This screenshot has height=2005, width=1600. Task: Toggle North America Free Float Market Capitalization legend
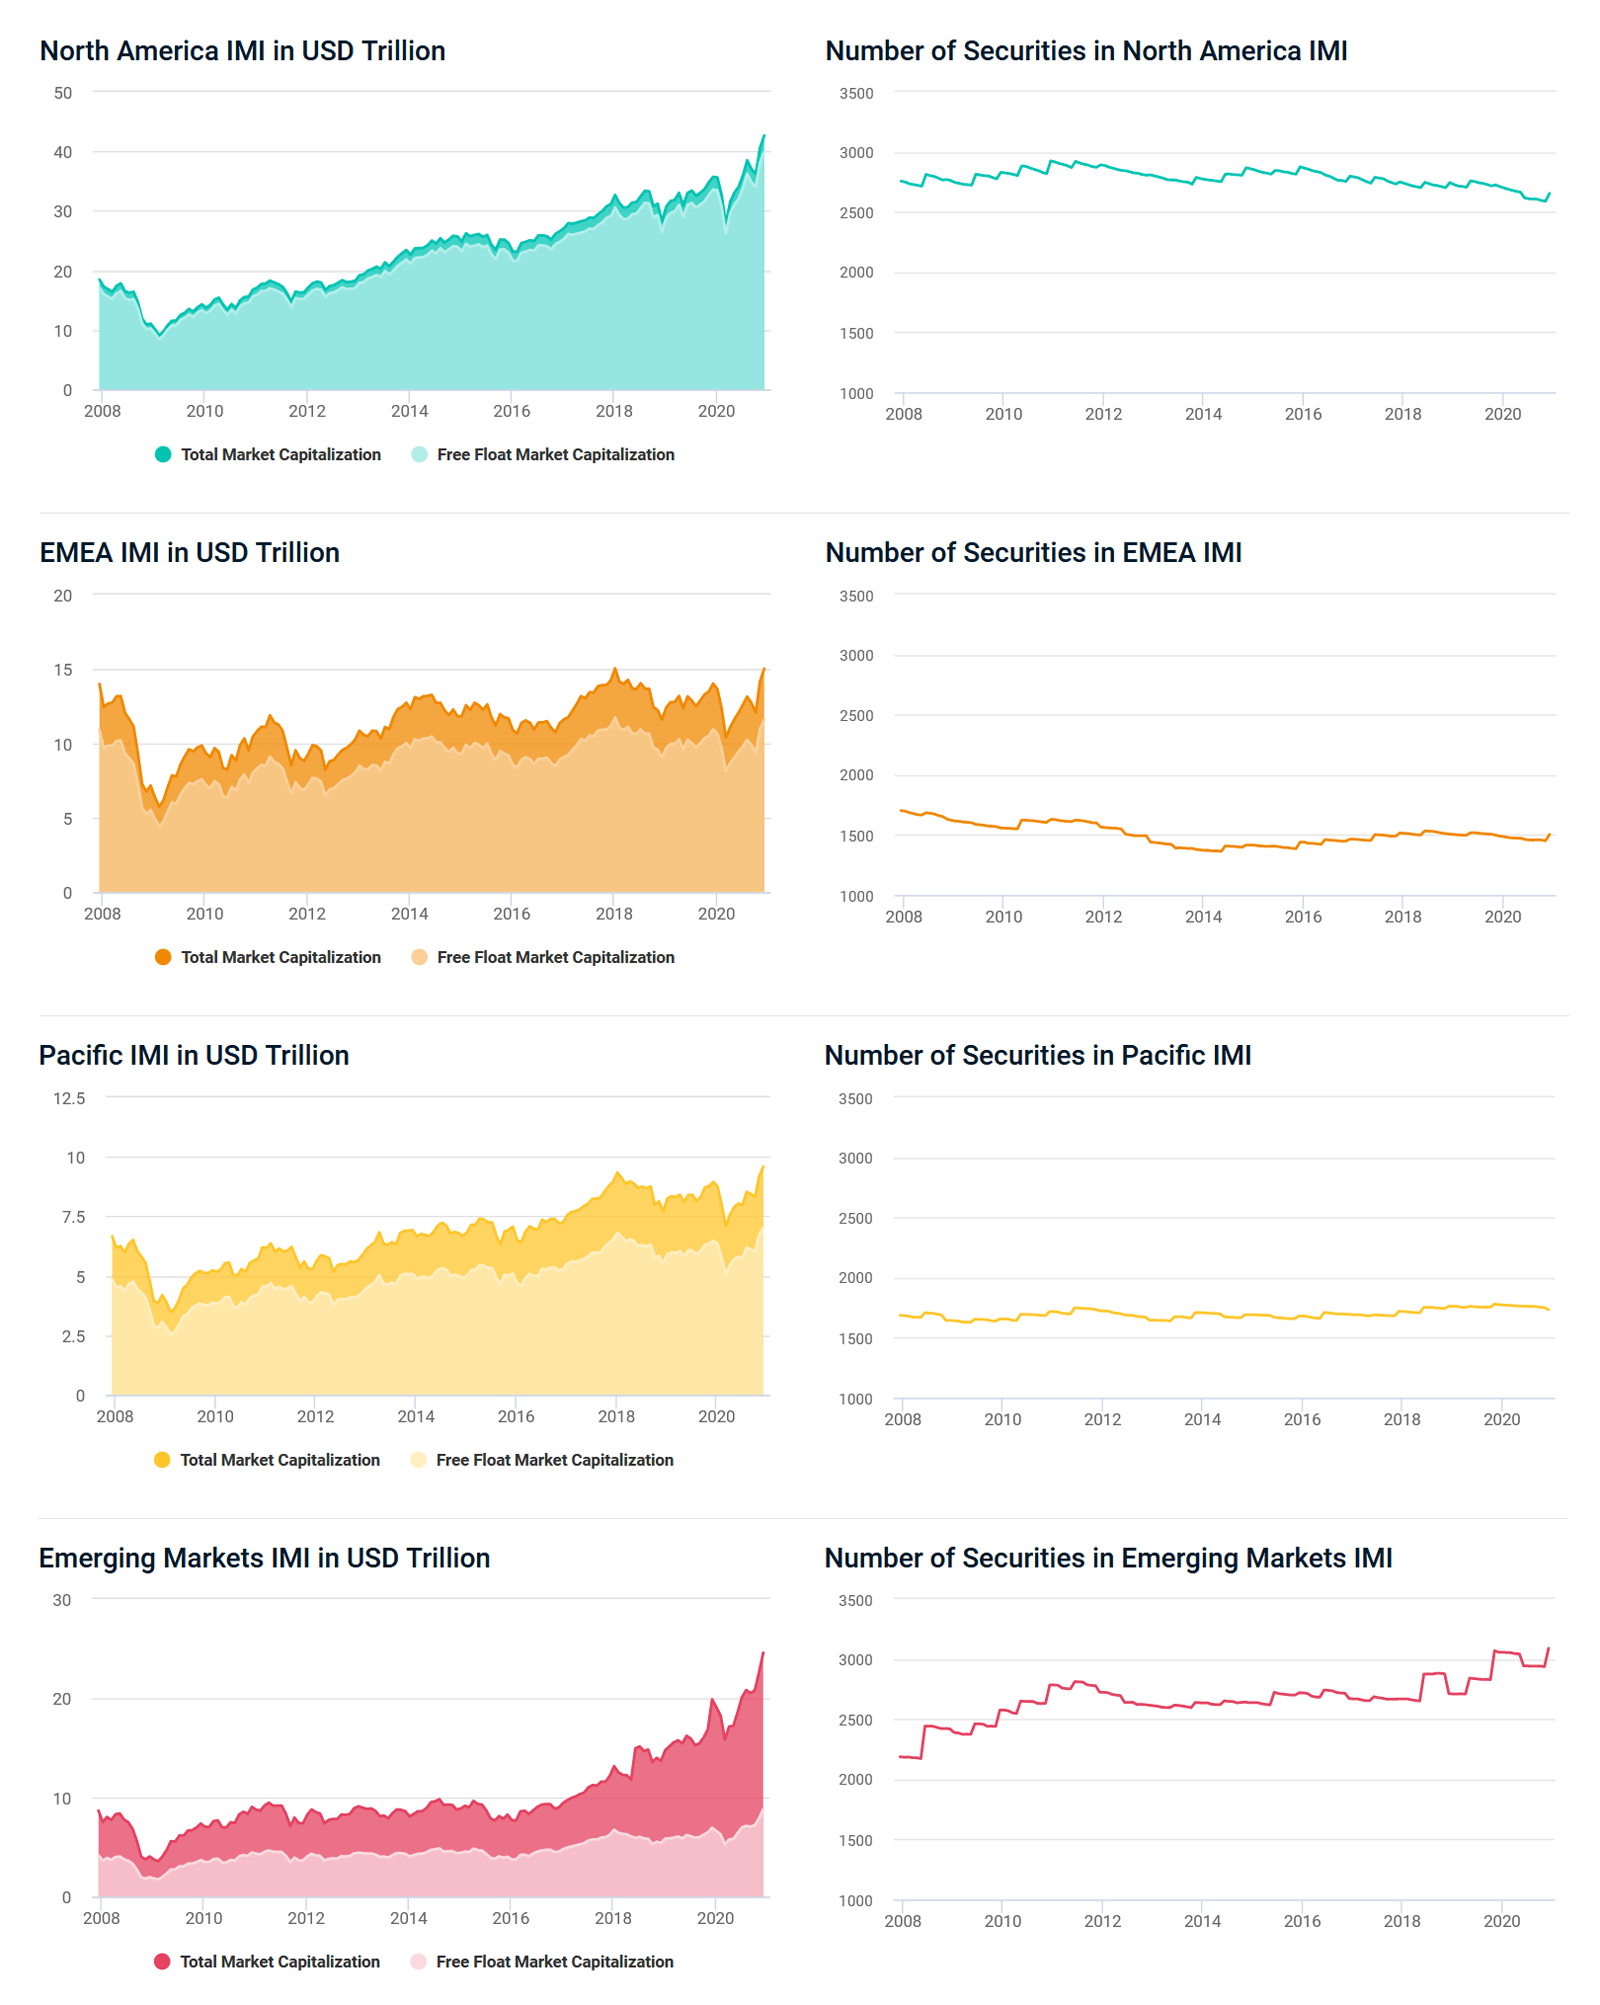[x=543, y=454]
